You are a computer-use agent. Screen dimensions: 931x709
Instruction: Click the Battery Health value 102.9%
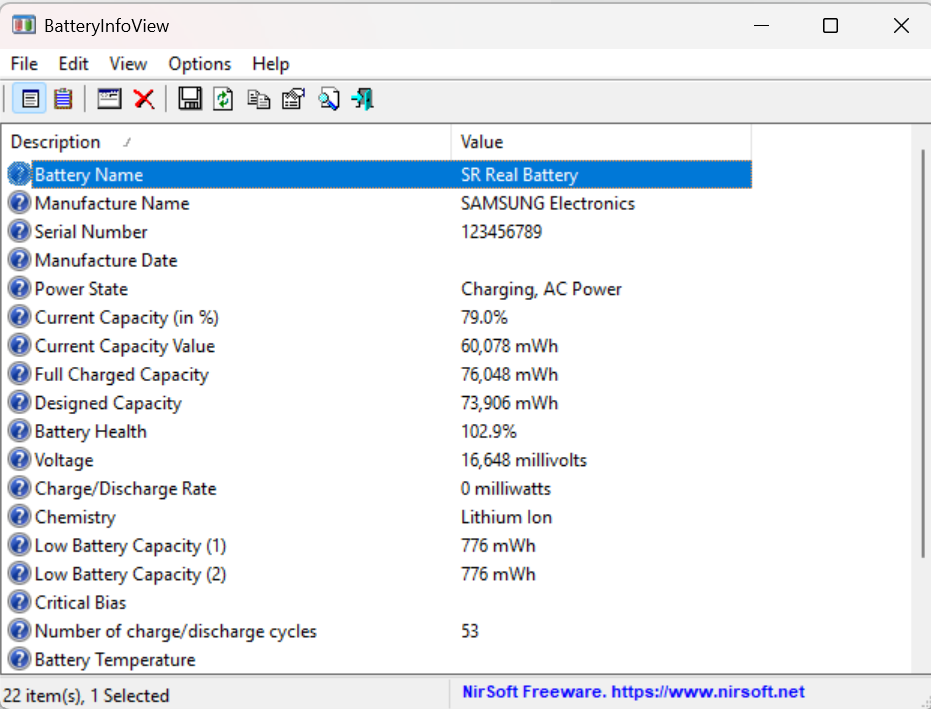489,431
